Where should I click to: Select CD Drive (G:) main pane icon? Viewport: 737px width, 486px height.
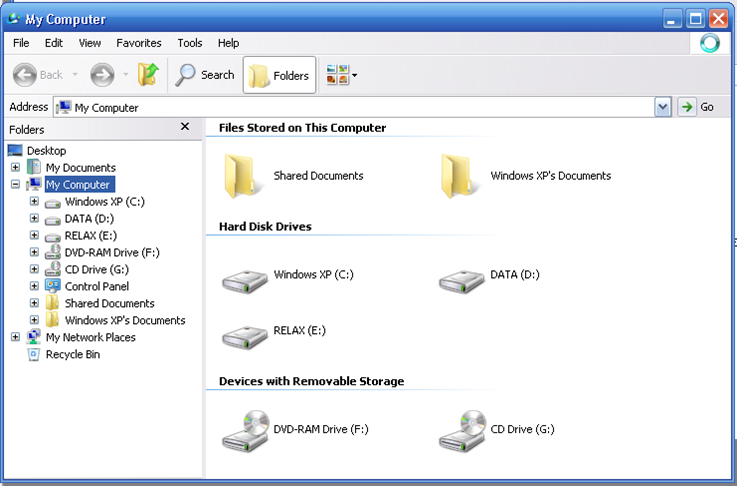coord(462,431)
